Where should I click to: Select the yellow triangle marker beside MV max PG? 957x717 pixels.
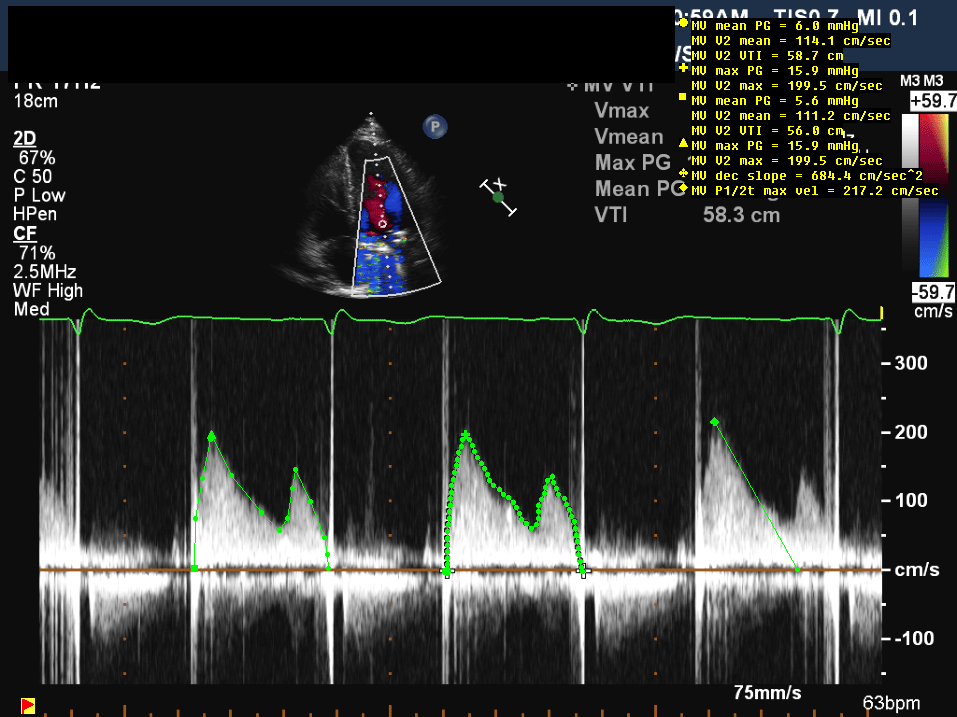click(682, 145)
